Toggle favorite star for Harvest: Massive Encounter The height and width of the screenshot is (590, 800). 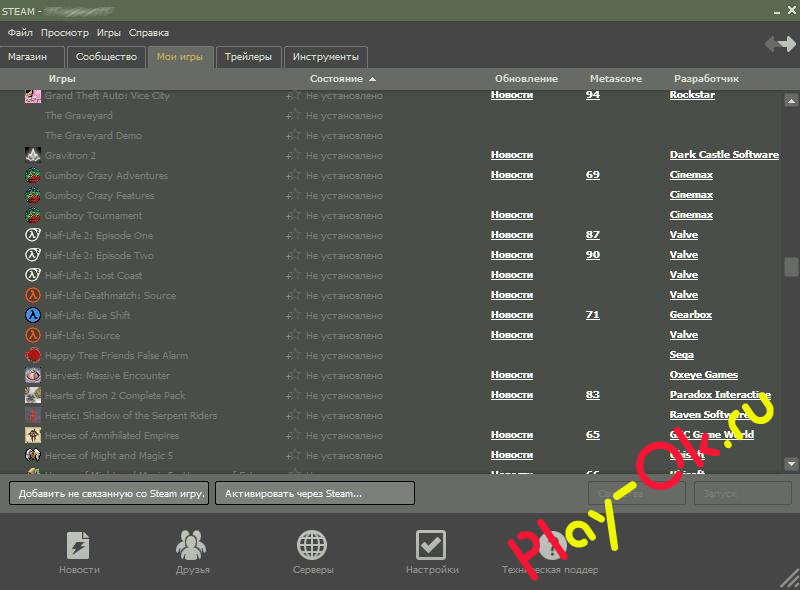click(294, 375)
